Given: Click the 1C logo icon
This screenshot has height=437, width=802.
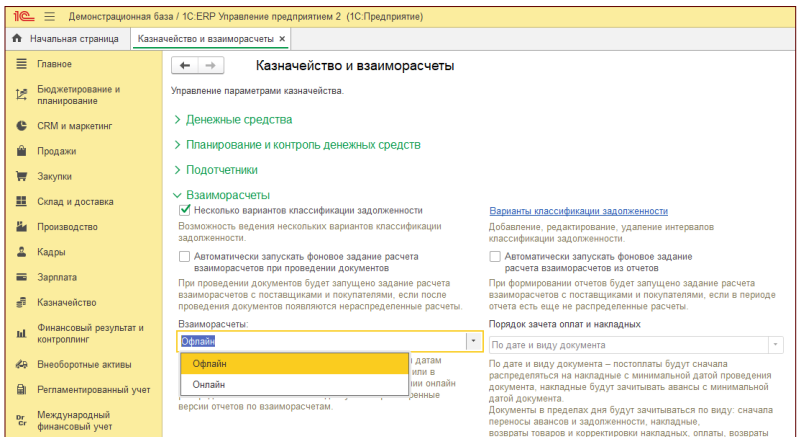Looking at the screenshot, I should pos(24,16).
